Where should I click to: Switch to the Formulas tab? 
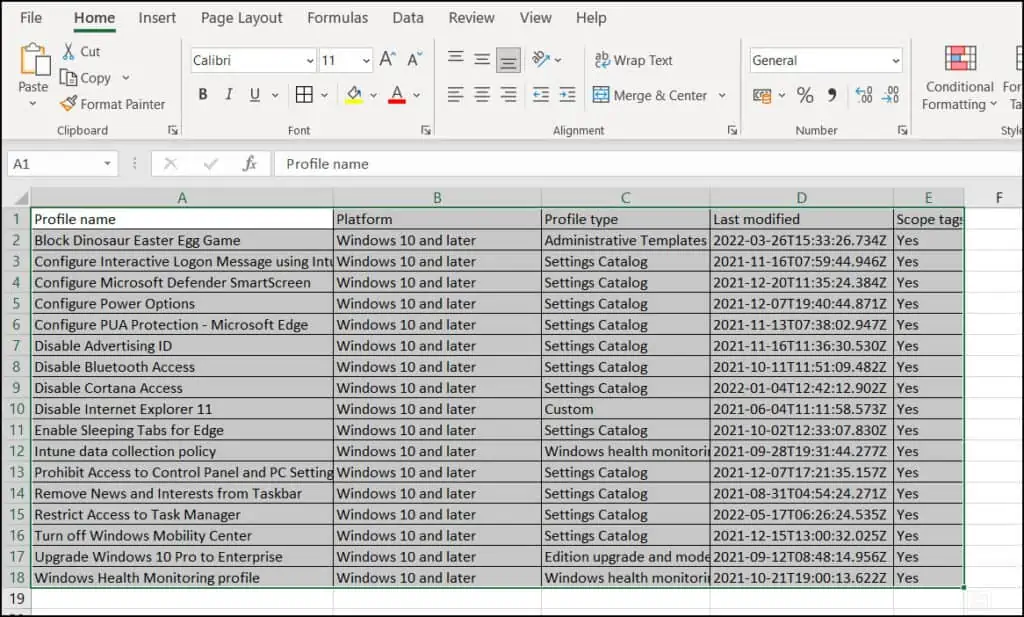click(338, 18)
